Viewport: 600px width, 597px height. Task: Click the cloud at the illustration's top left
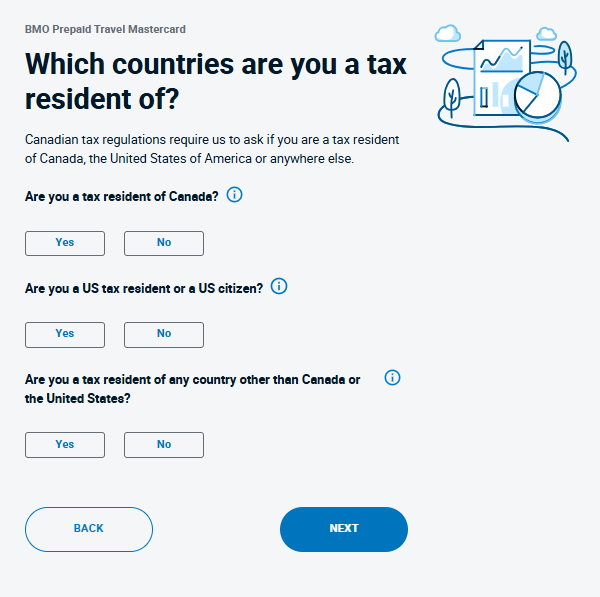pos(447,35)
